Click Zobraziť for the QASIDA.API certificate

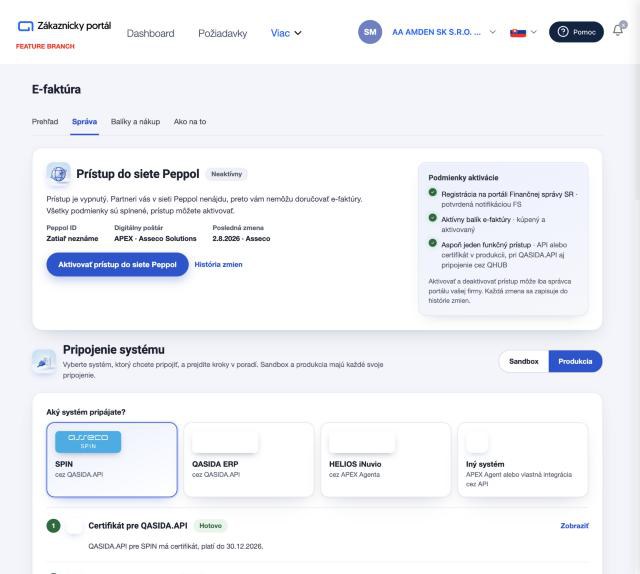pos(574,526)
